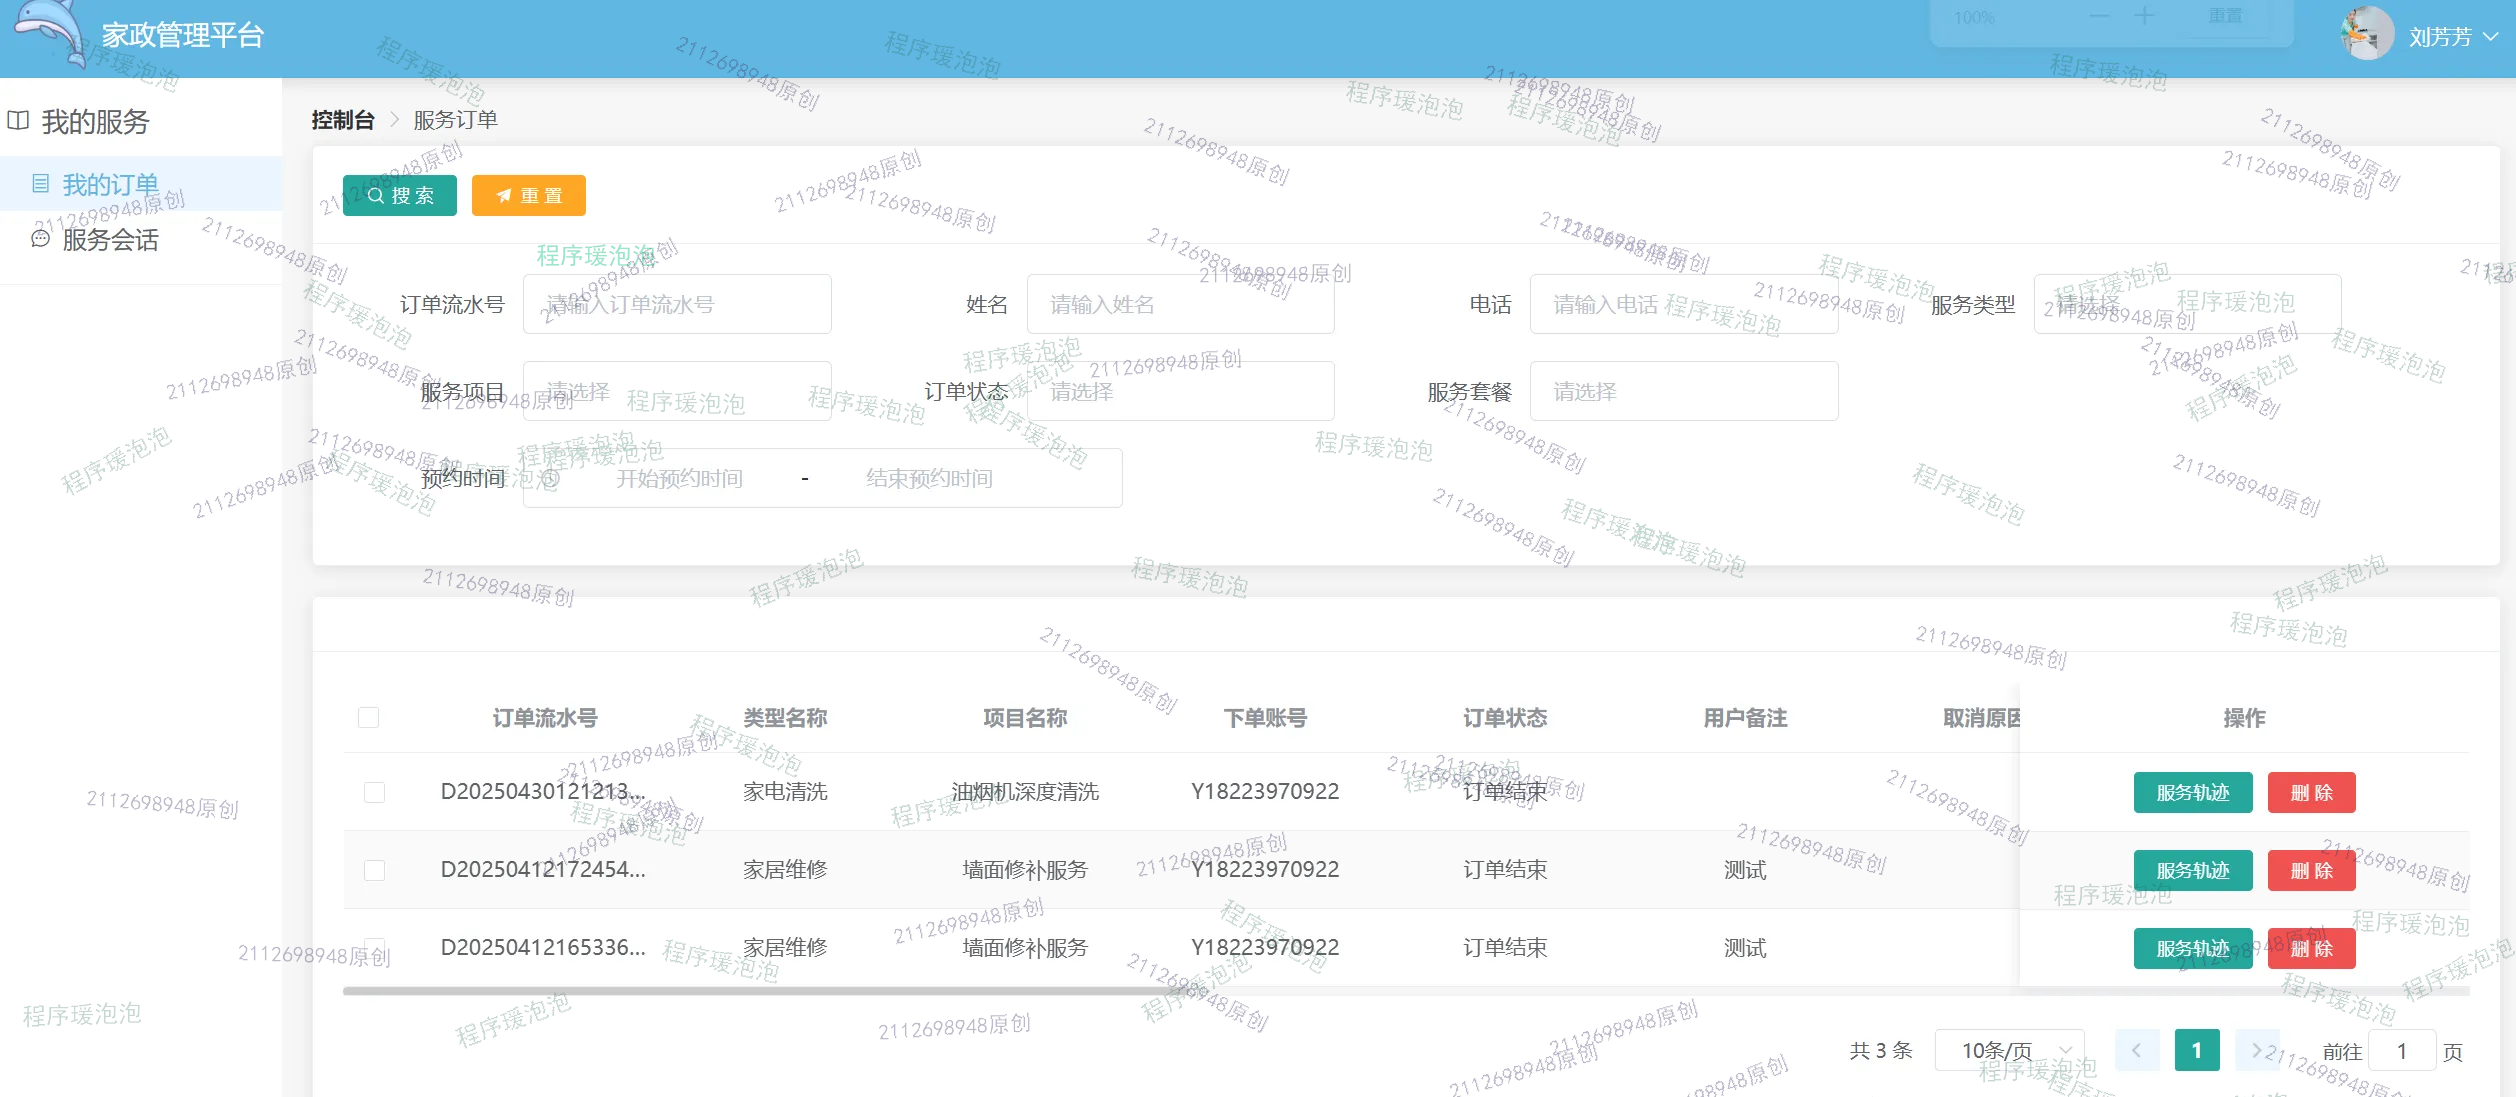Click the book icon beside 我的服务
This screenshot has height=1097, width=2516.
(x=18, y=121)
